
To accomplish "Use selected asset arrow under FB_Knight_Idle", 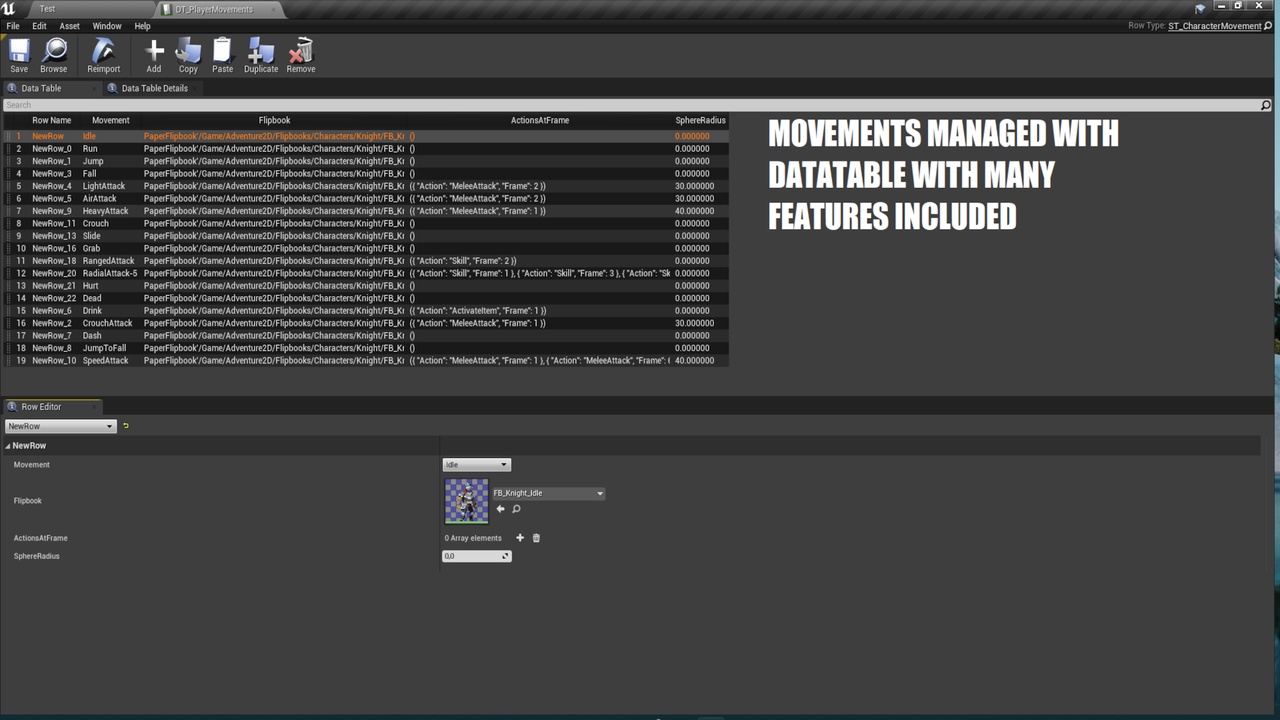I will coord(501,509).
